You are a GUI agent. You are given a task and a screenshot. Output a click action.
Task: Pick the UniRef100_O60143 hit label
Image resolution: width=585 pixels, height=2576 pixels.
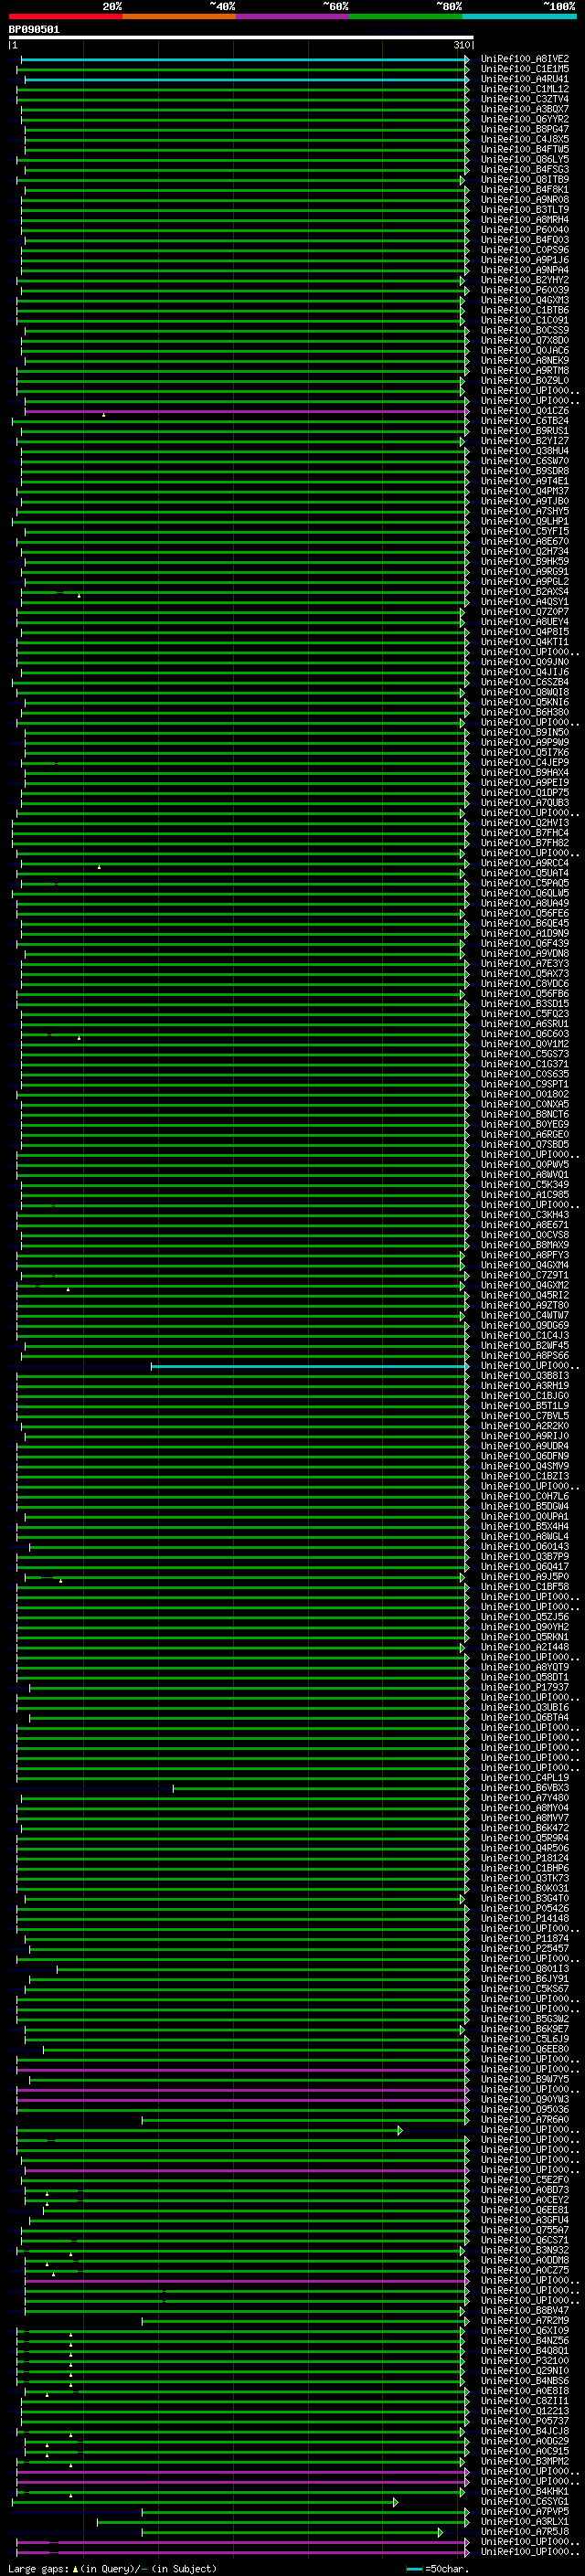pos(525,1547)
